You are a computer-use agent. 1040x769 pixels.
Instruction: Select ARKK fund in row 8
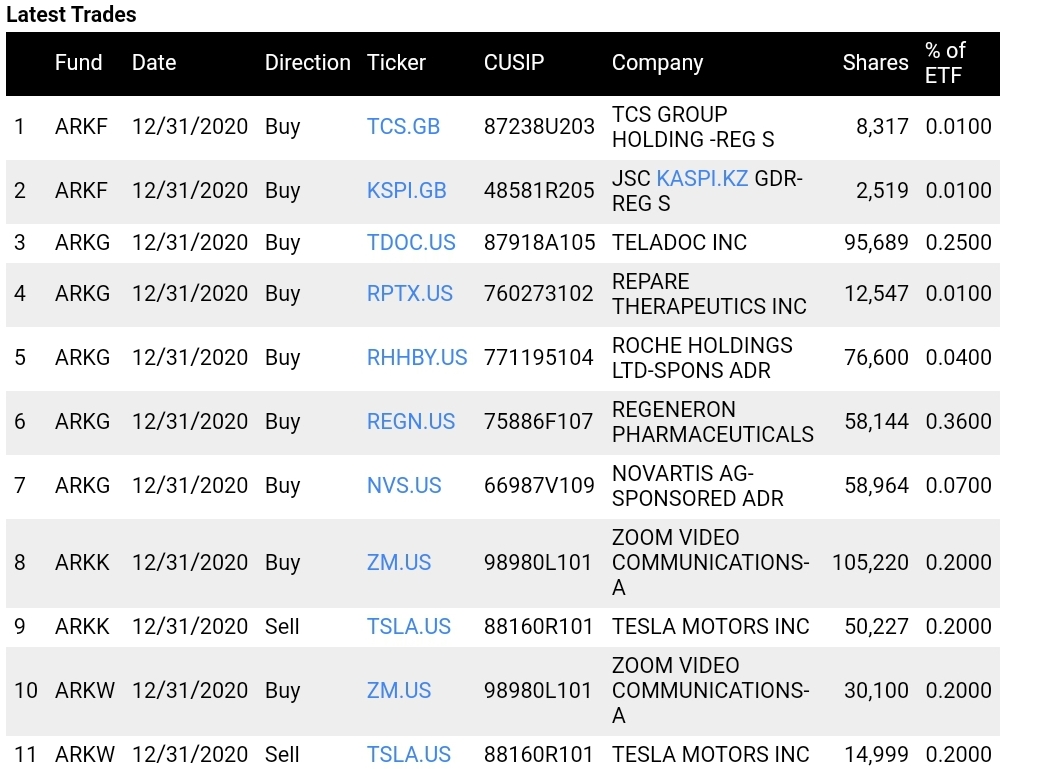click(x=82, y=563)
